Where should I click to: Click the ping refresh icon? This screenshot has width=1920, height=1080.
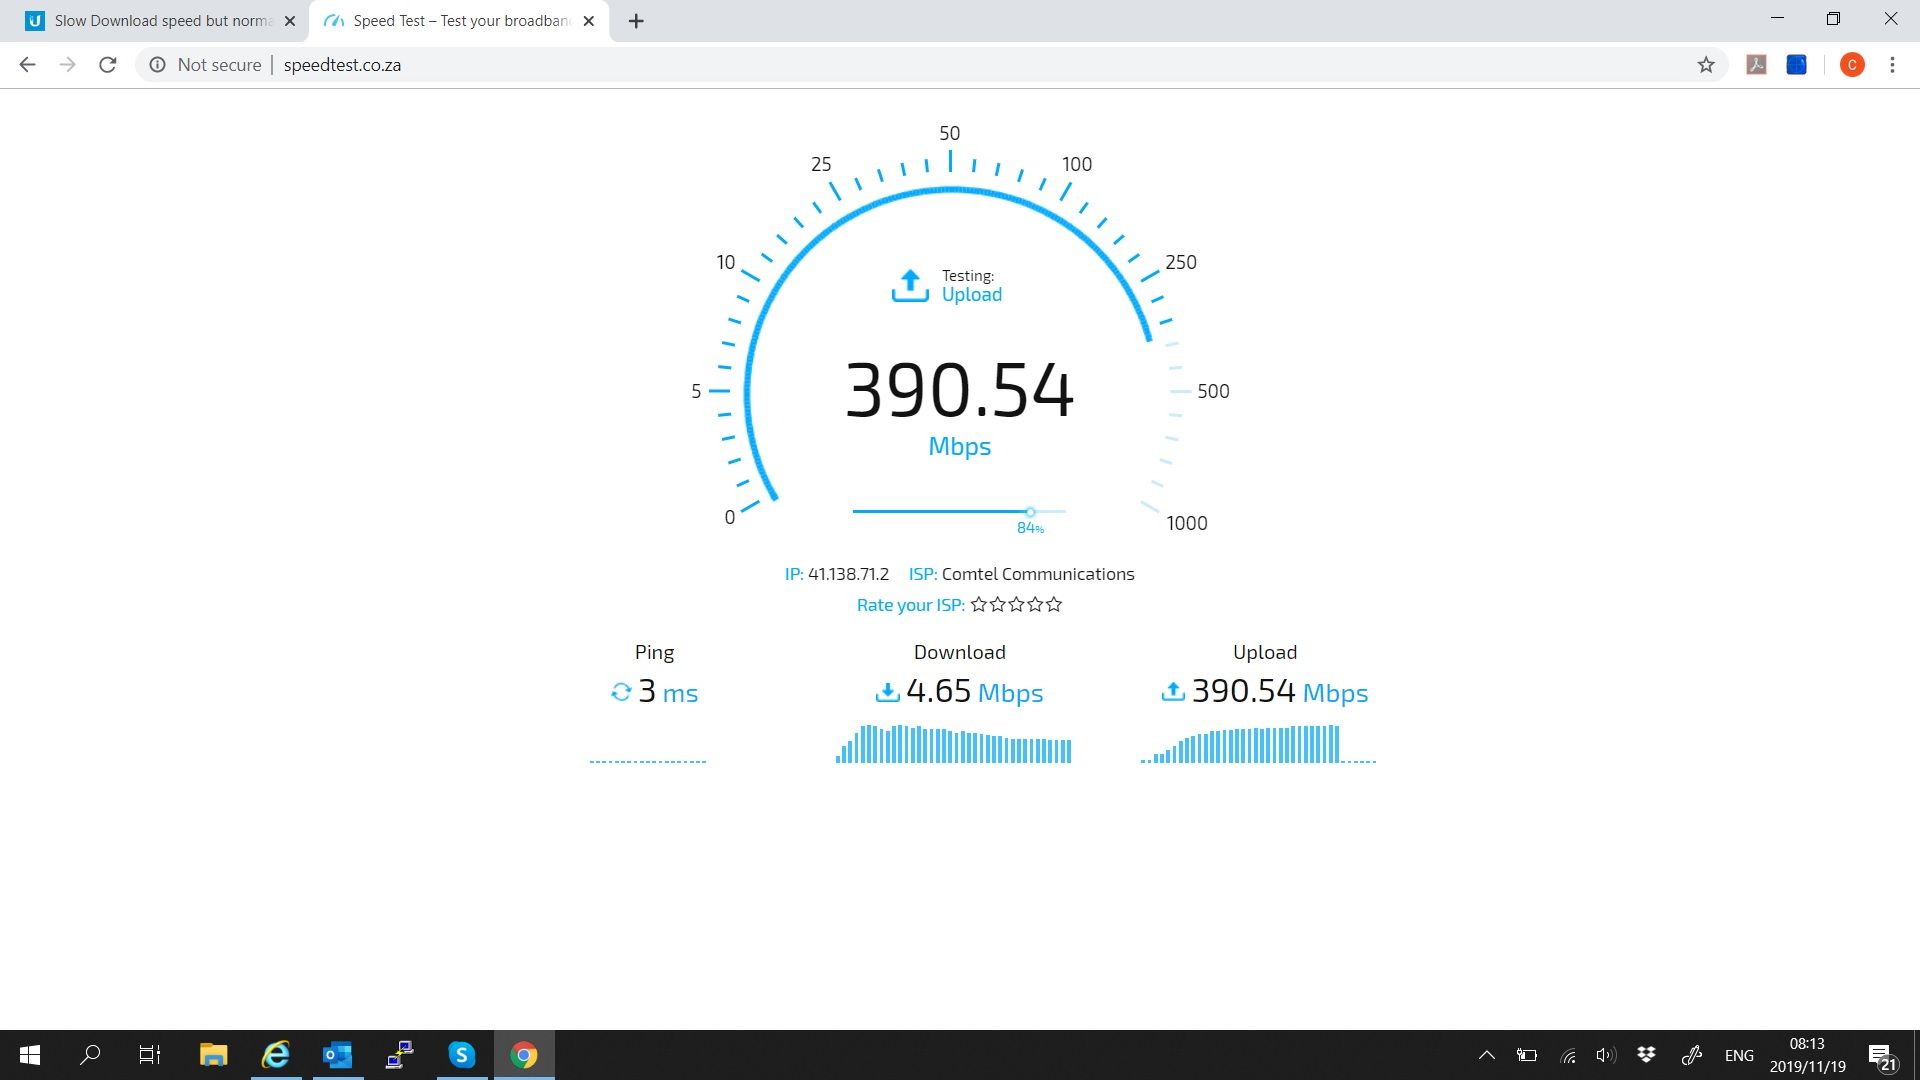point(621,692)
